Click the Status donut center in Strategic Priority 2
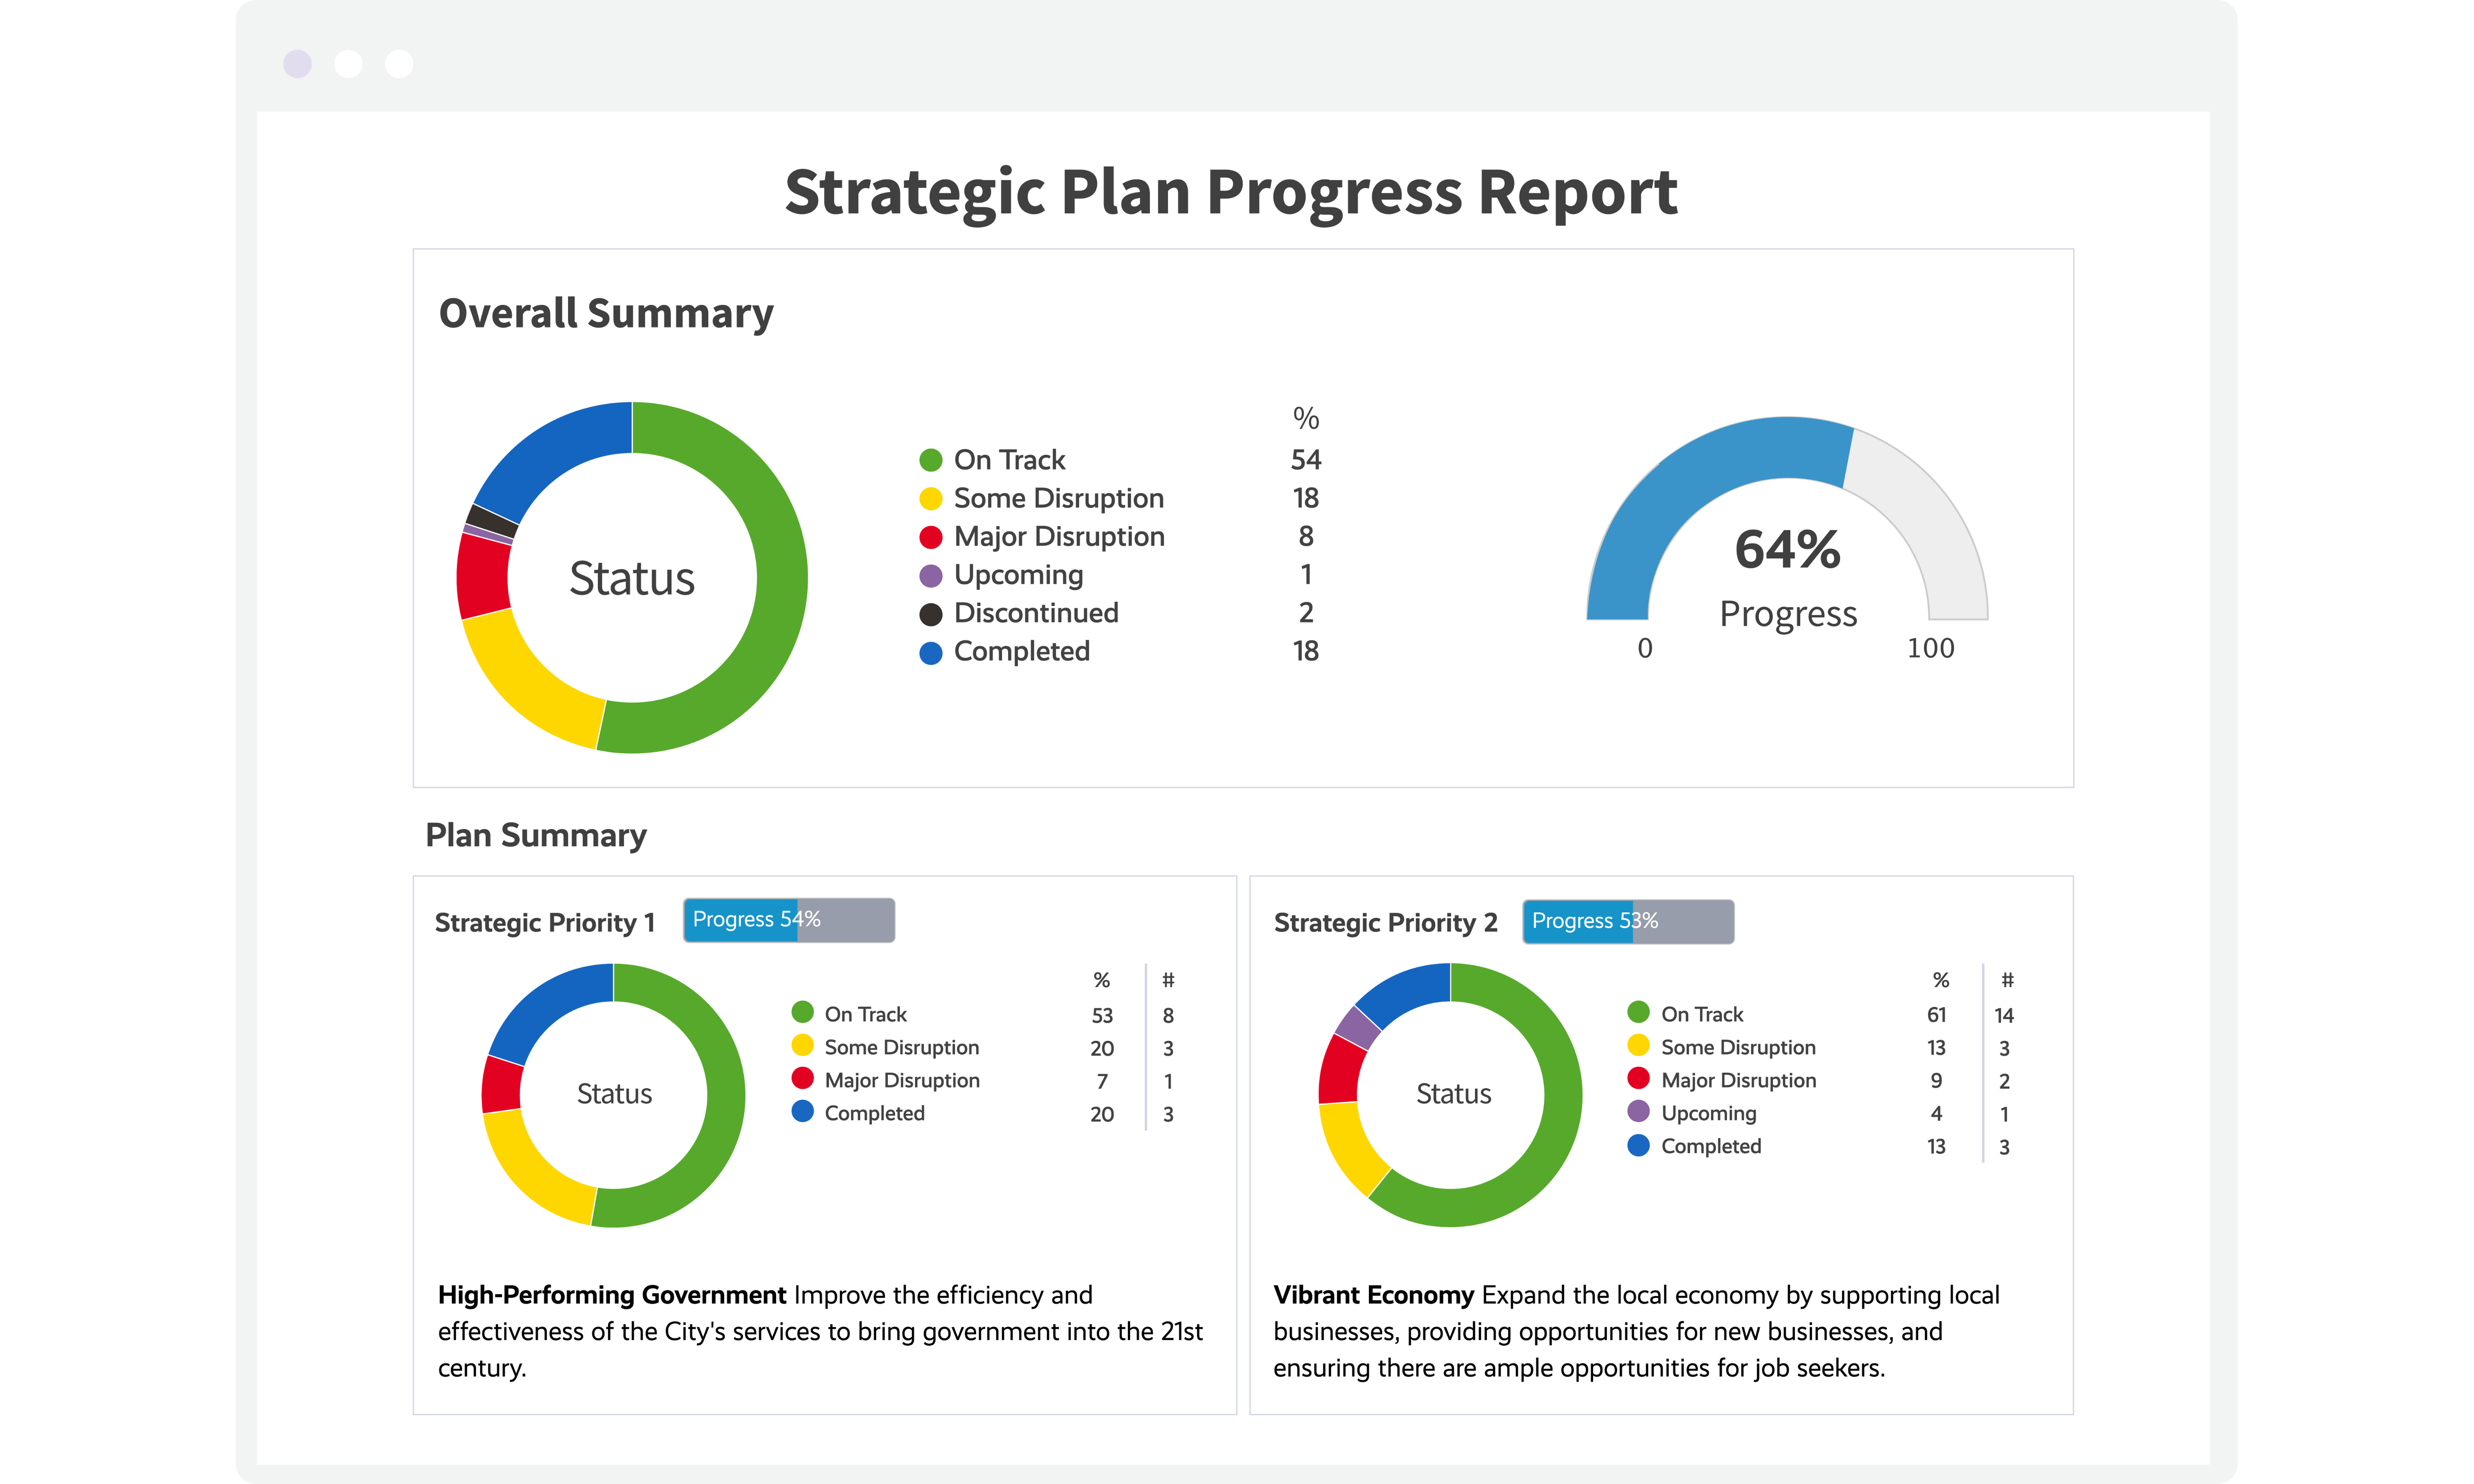Screen dimensions: 2474x1484 [1452, 1094]
